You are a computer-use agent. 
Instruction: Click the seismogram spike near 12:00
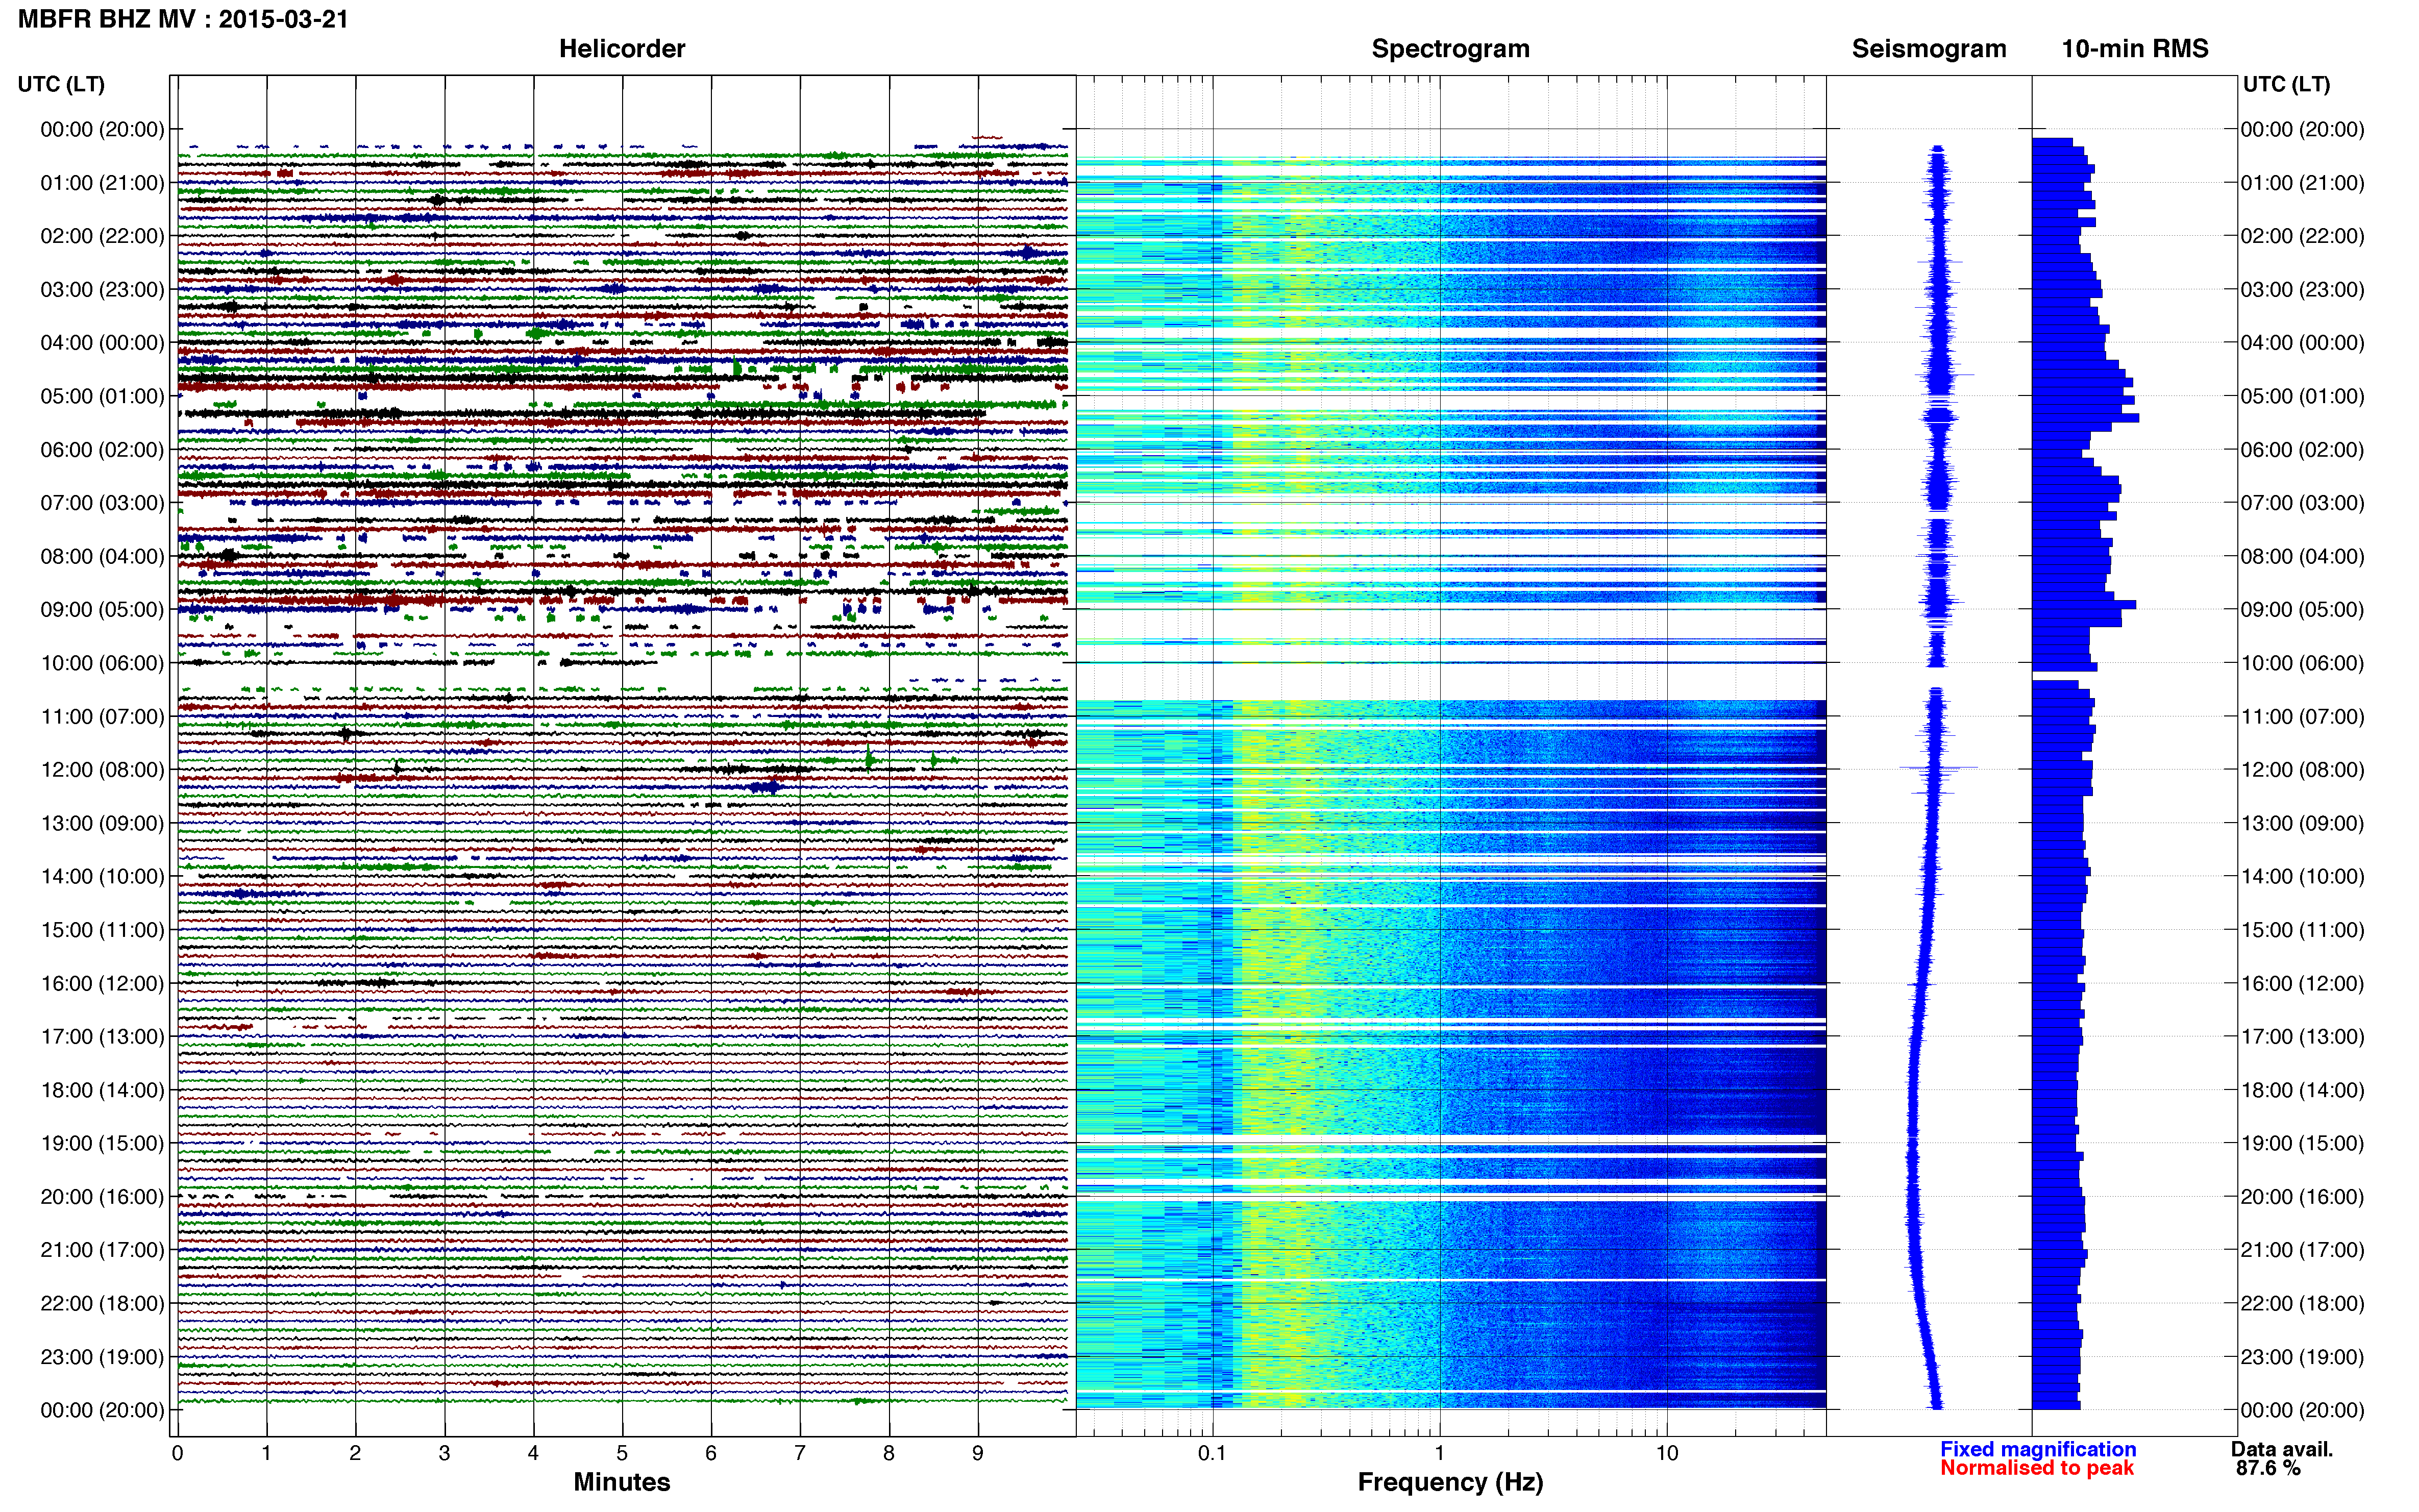(x=1938, y=768)
